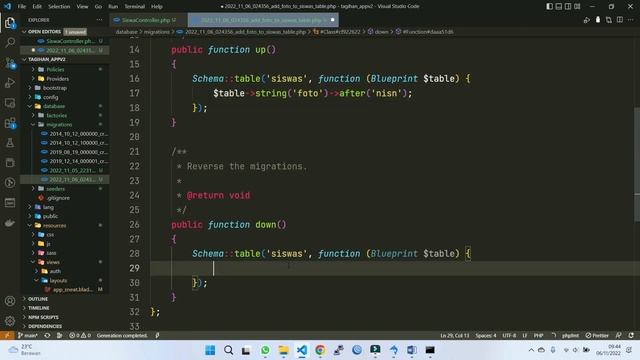
Task: Click Ln 29 cursor position indicator
Action: (x=455, y=336)
